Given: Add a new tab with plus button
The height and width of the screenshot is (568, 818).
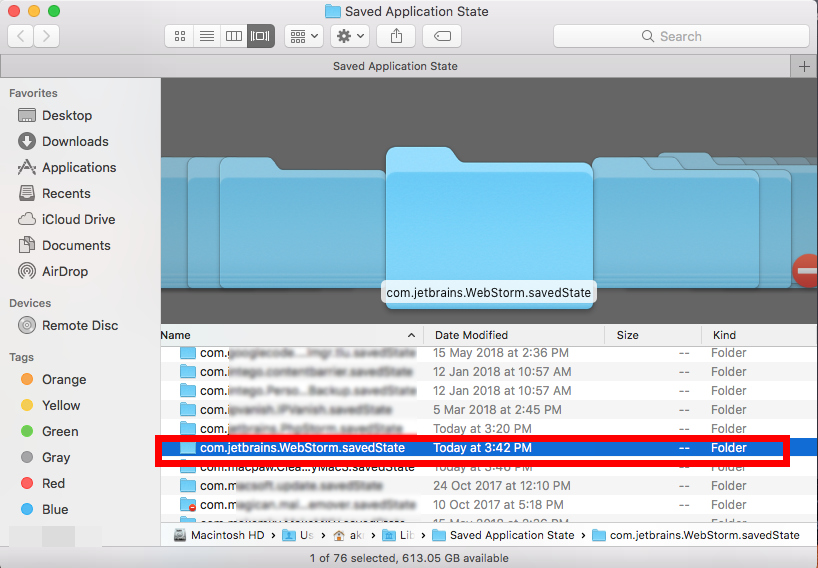Looking at the screenshot, I should pyautogui.click(x=804, y=66).
